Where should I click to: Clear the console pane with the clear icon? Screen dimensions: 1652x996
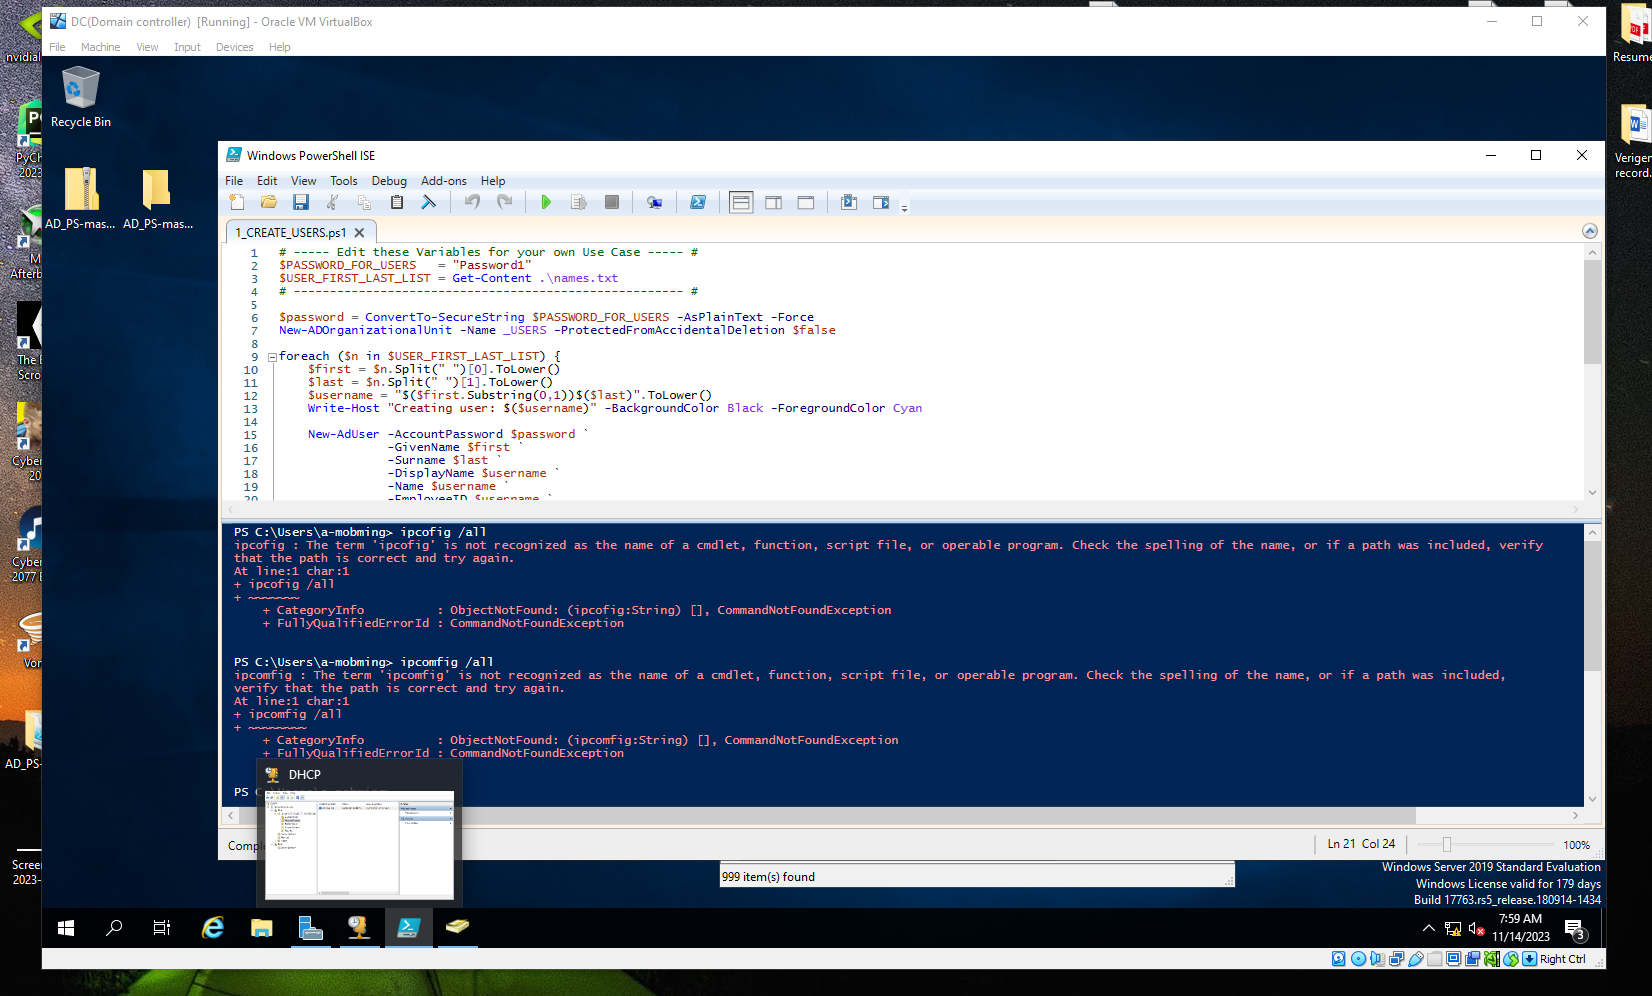click(x=429, y=202)
